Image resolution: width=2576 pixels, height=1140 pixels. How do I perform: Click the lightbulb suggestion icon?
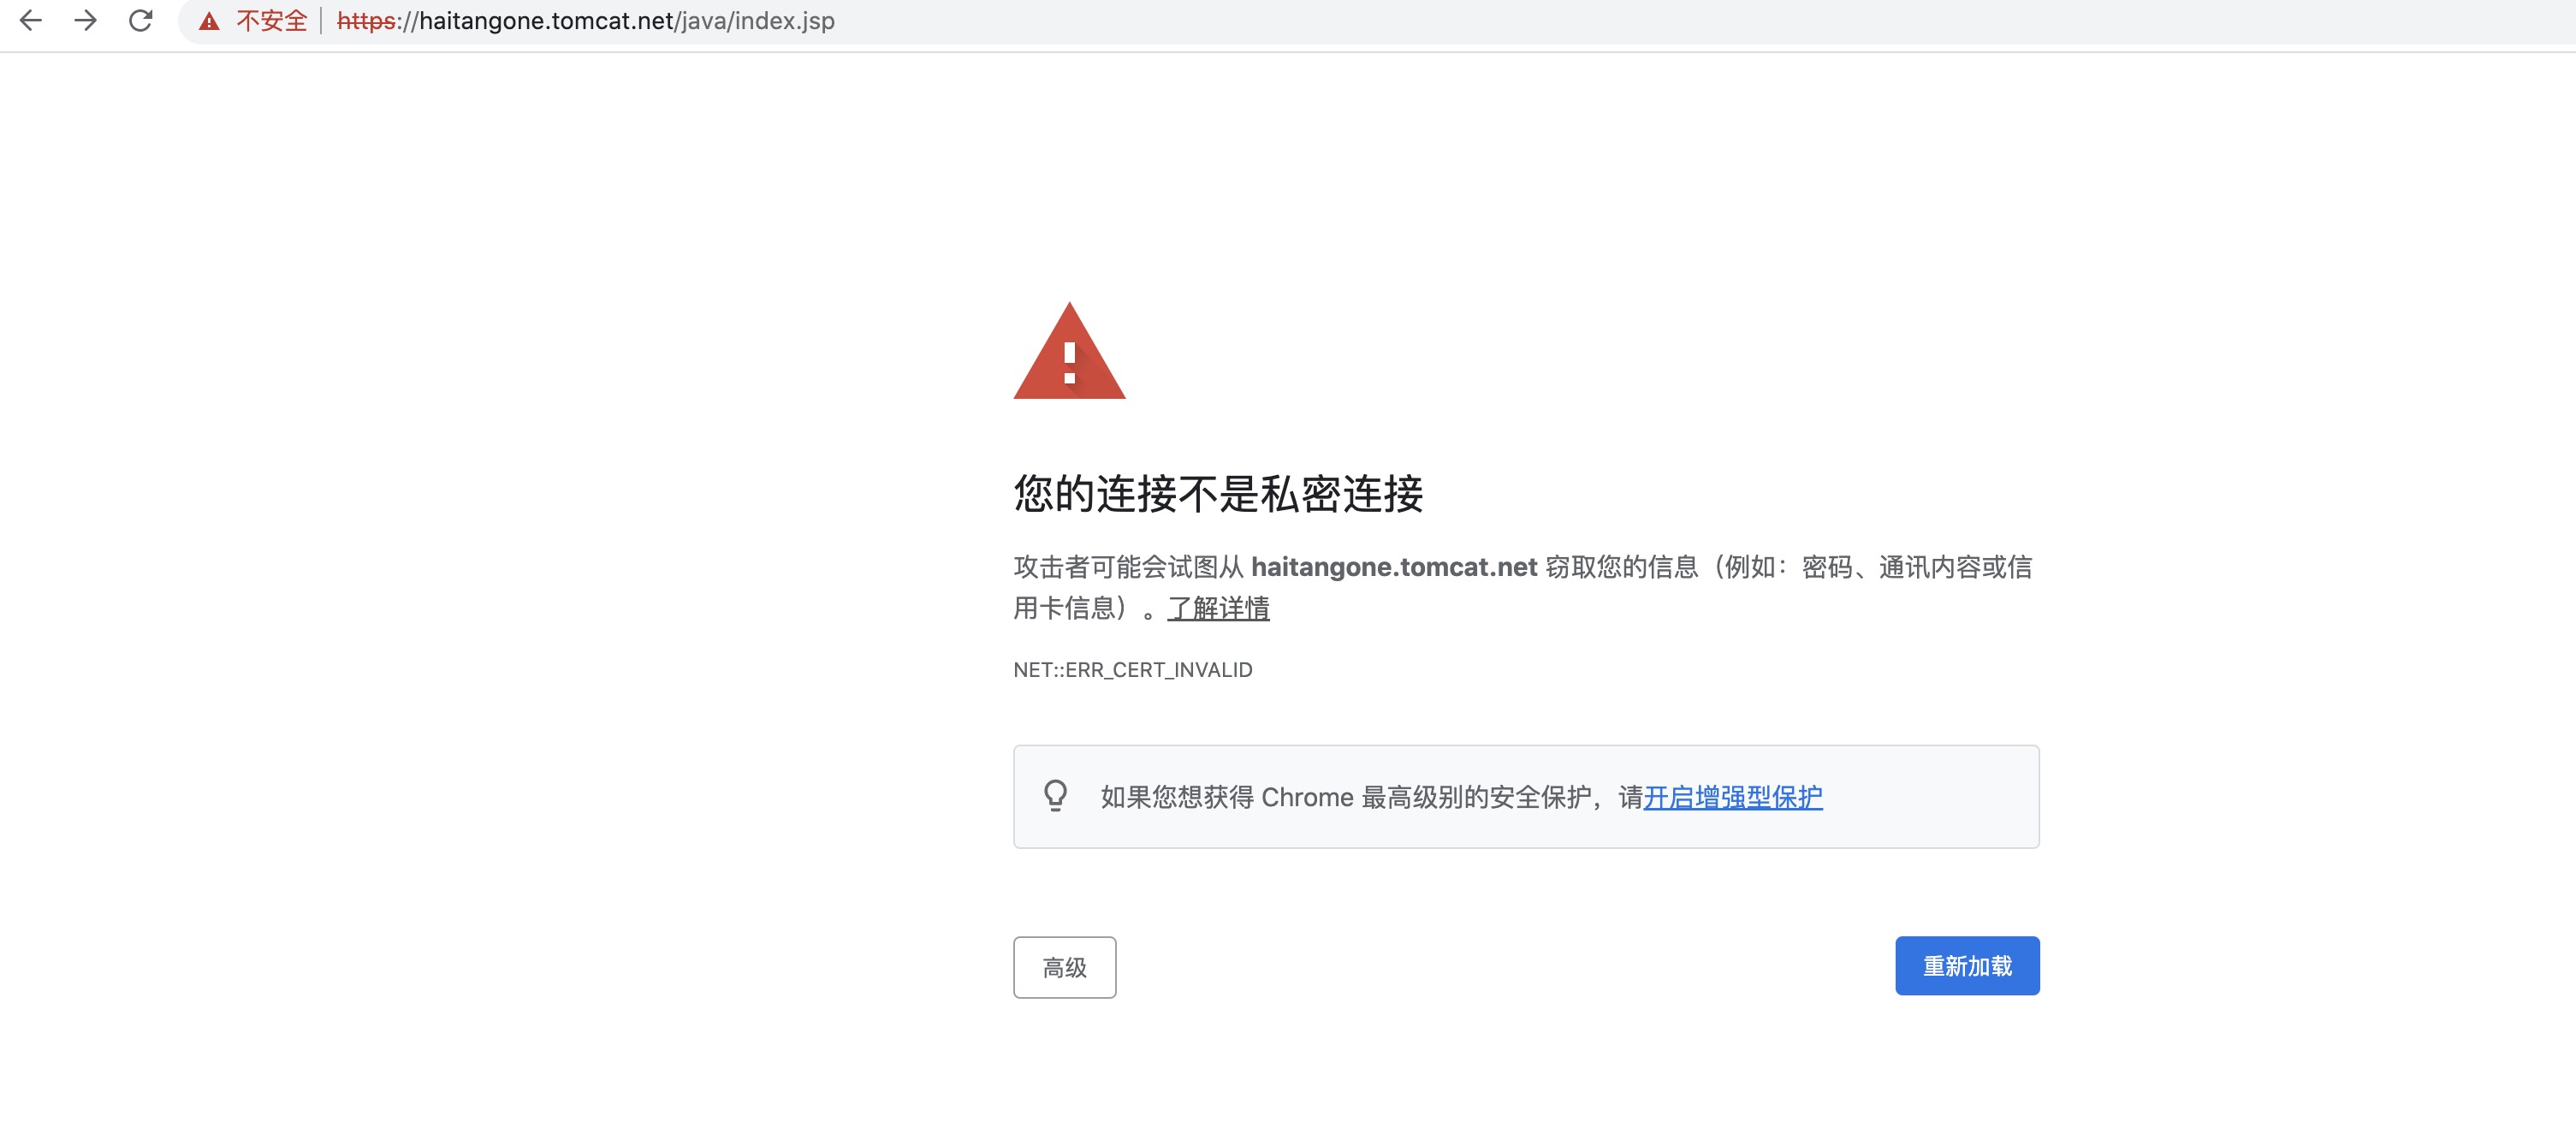1054,797
